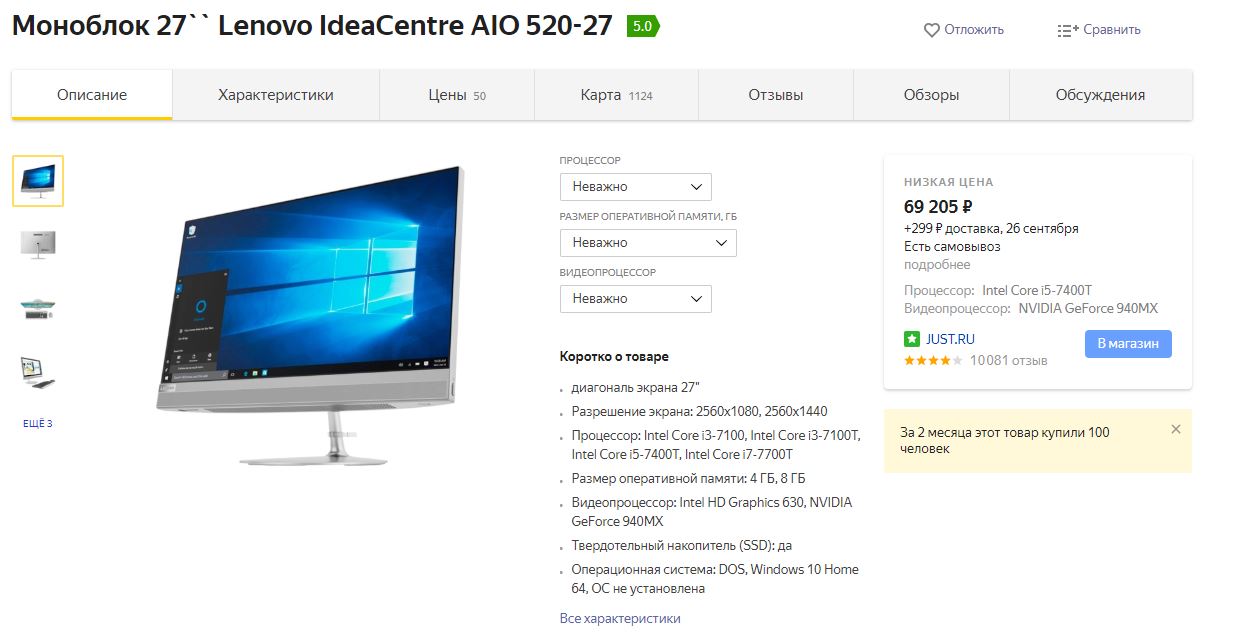Click the green star icon beside JUST.RU

(x=912, y=339)
